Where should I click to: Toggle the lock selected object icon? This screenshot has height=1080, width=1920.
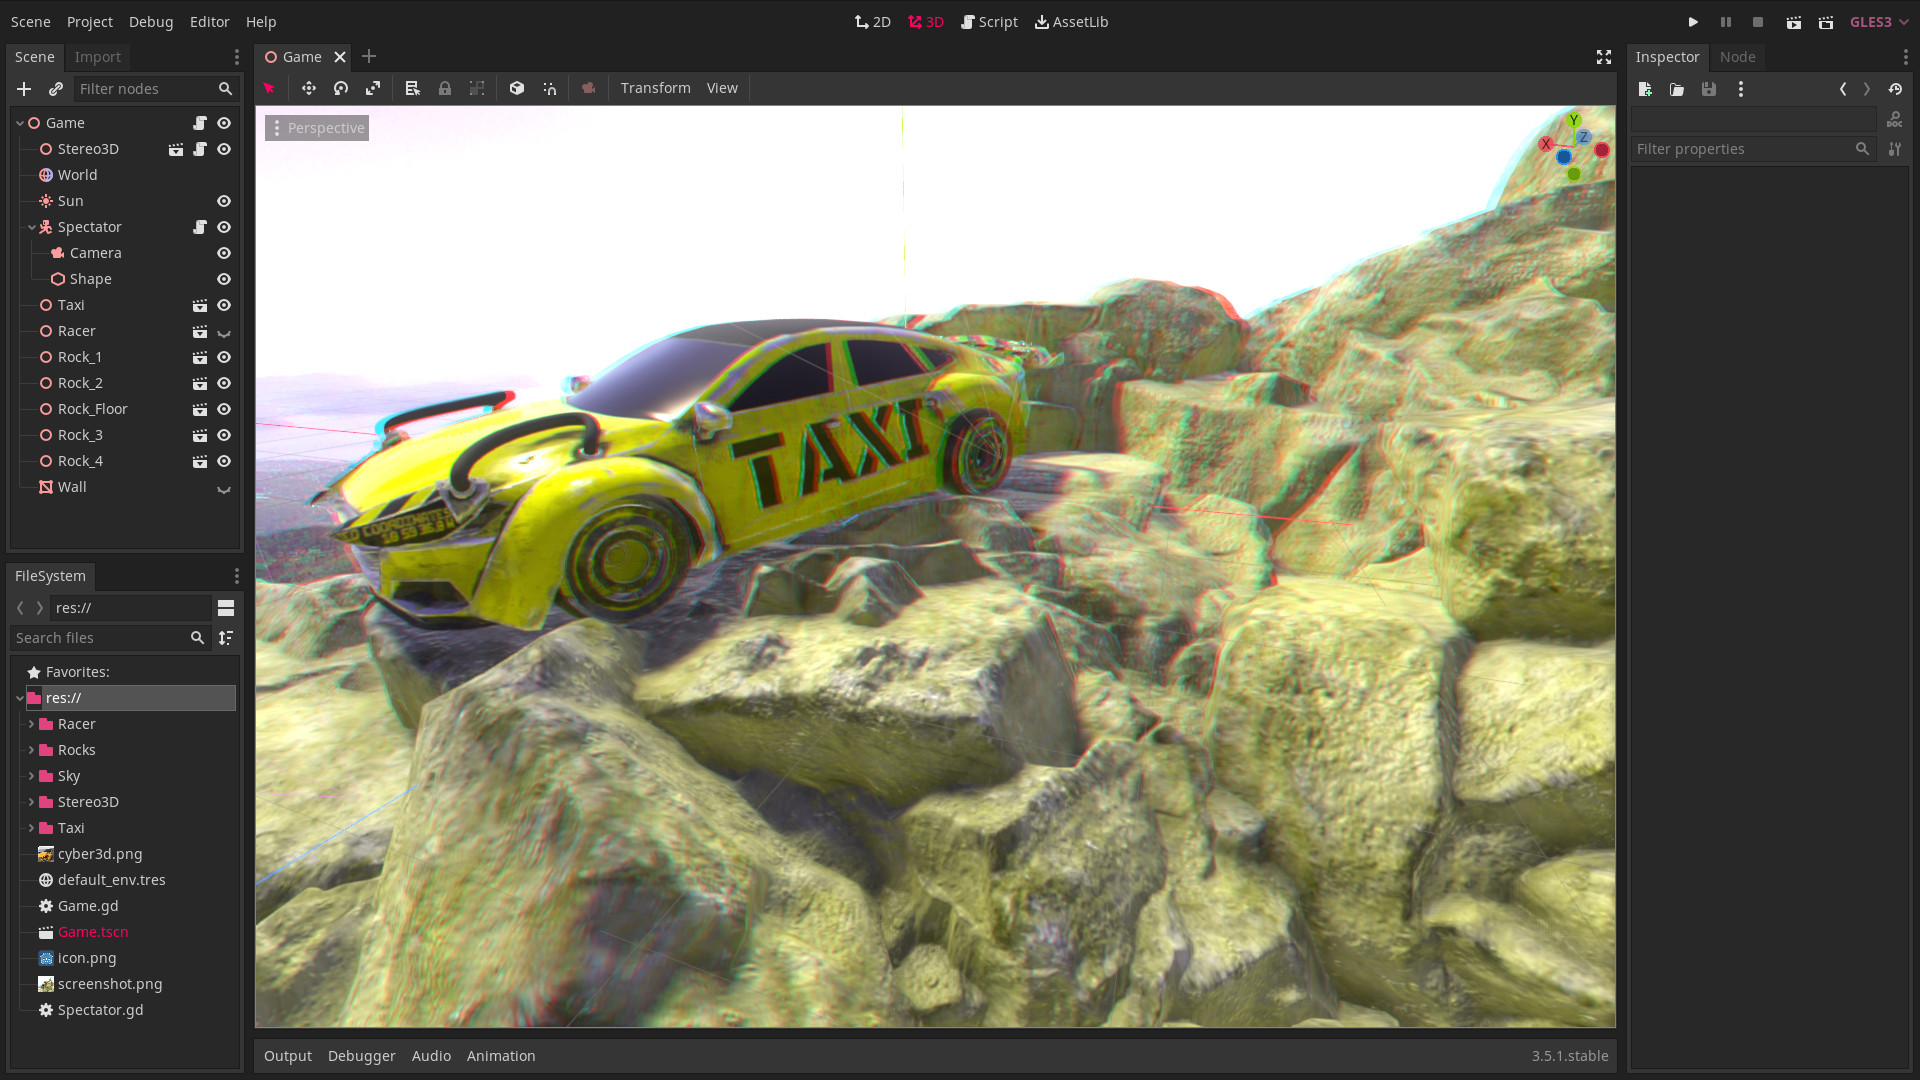coord(445,88)
